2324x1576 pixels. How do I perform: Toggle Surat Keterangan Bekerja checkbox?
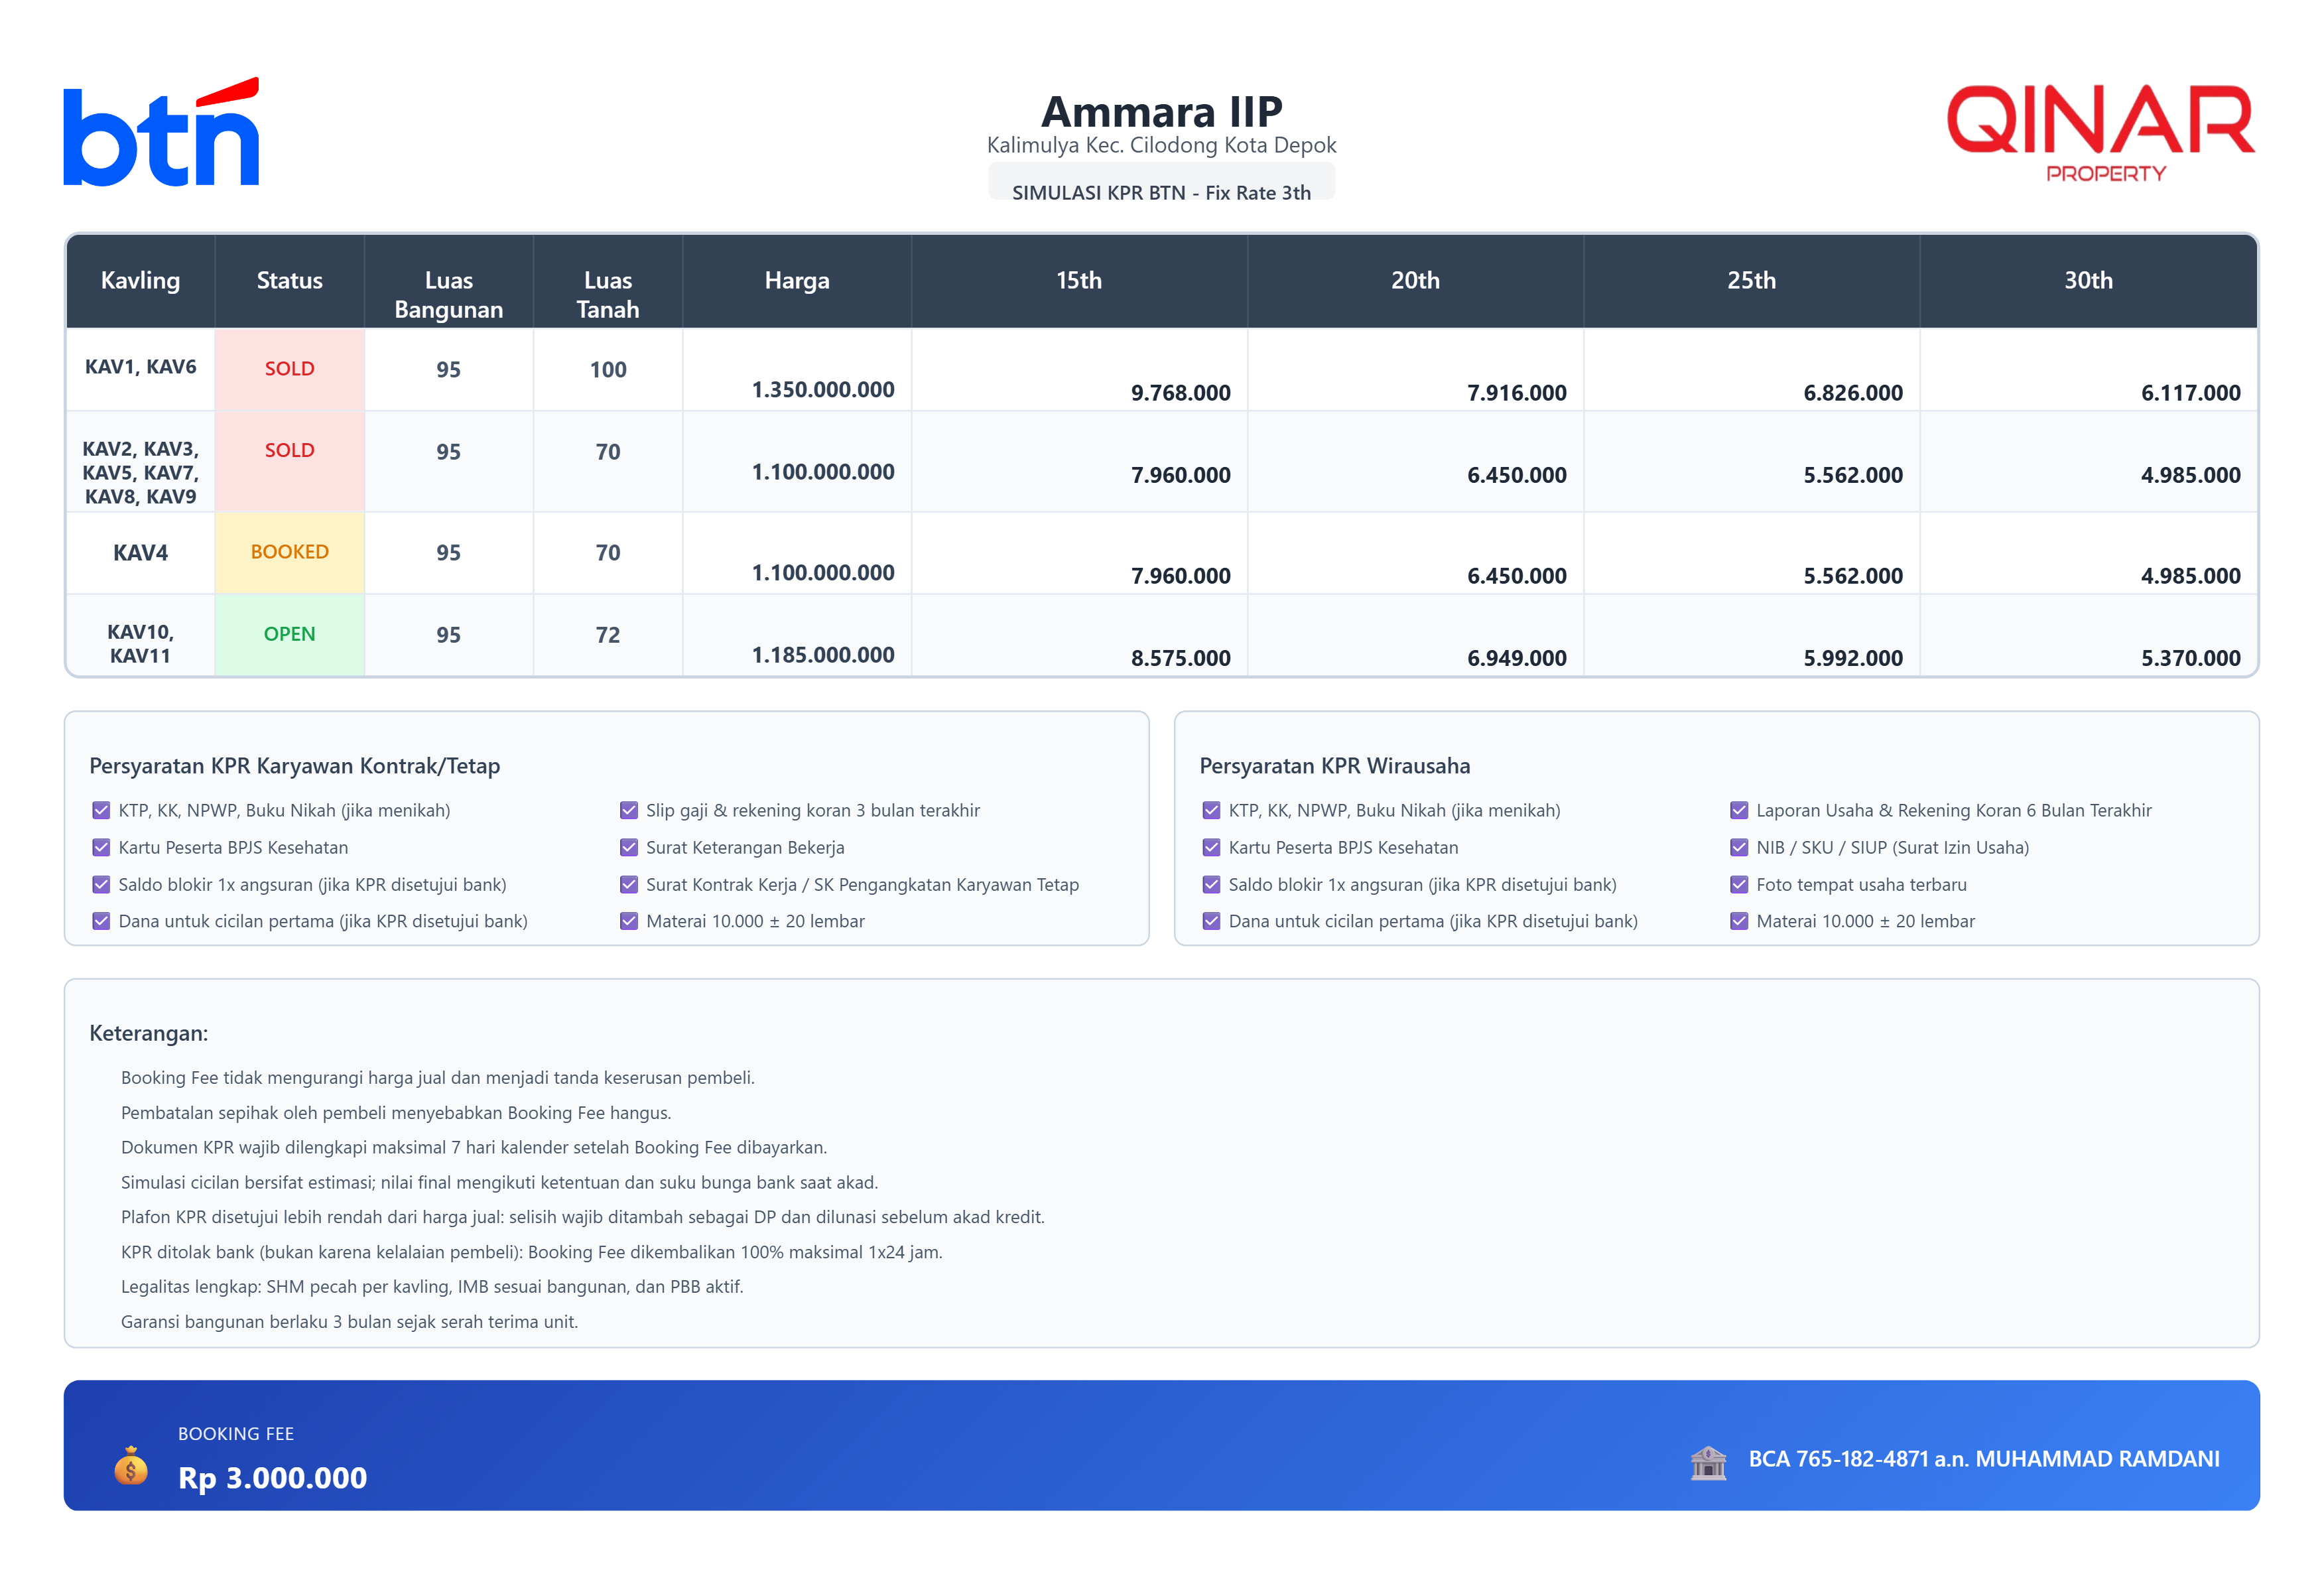[629, 847]
